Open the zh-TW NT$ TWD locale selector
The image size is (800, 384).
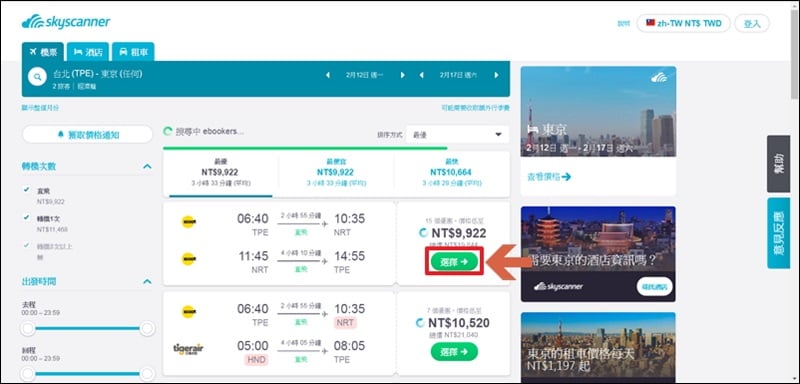pyautogui.click(x=683, y=23)
